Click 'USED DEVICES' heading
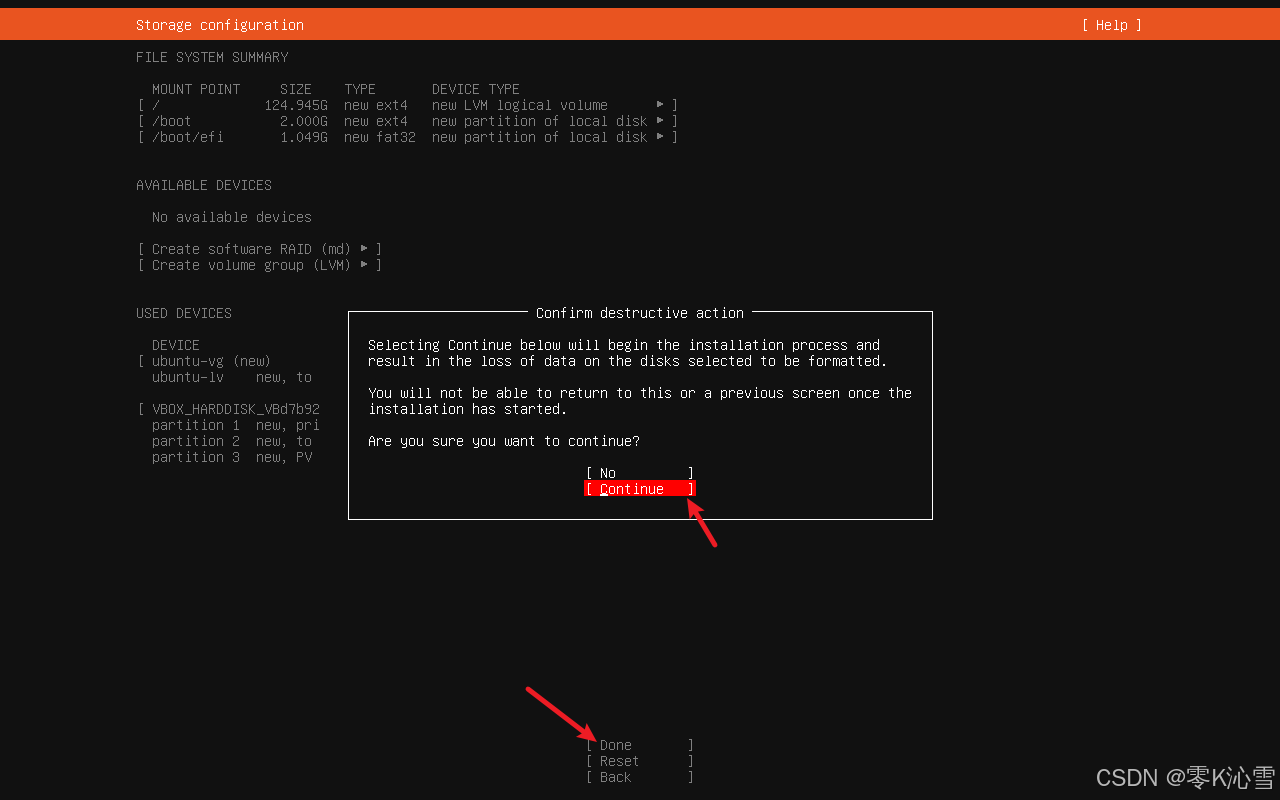This screenshot has height=800, width=1280. [184, 313]
